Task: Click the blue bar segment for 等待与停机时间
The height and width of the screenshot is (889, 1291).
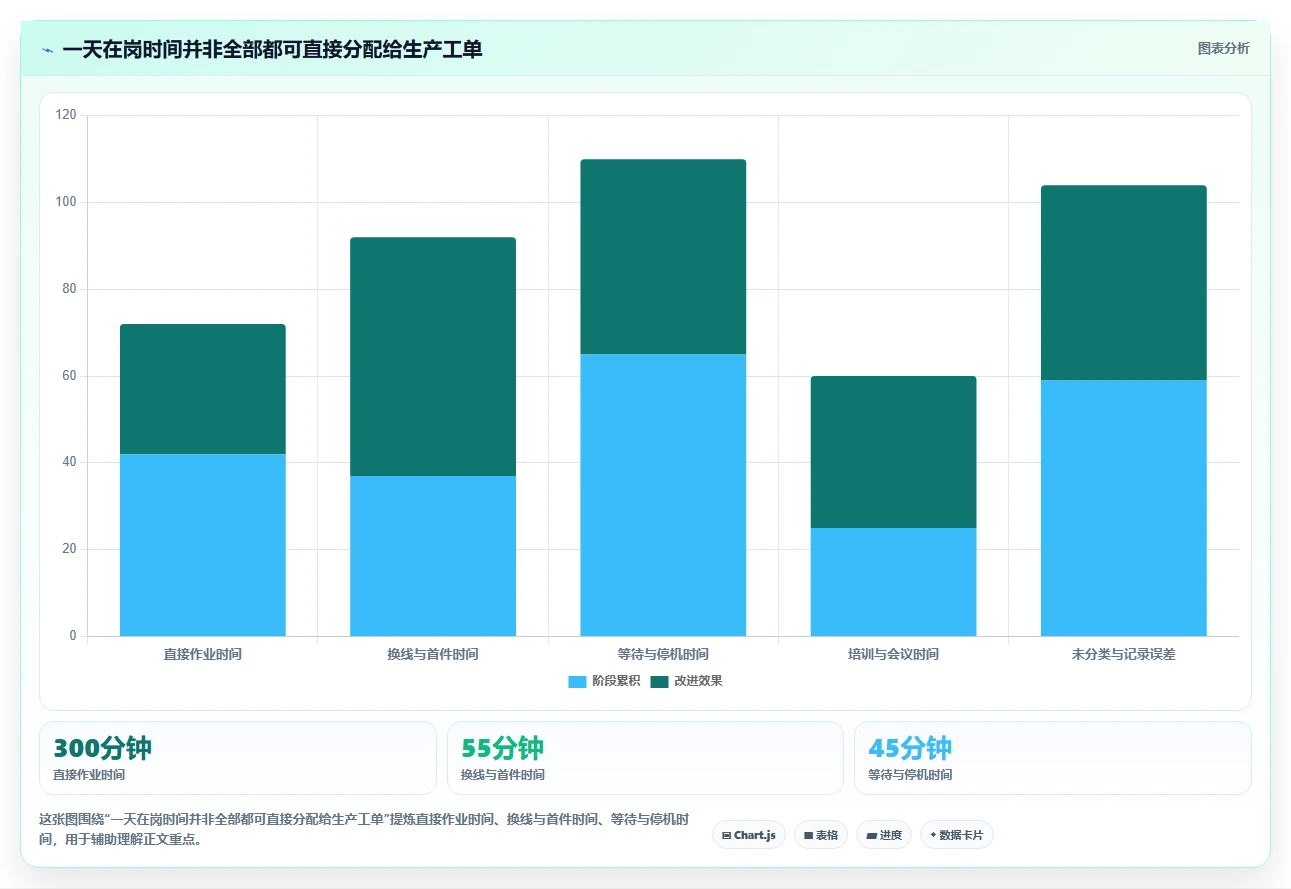Action: (663, 495)
